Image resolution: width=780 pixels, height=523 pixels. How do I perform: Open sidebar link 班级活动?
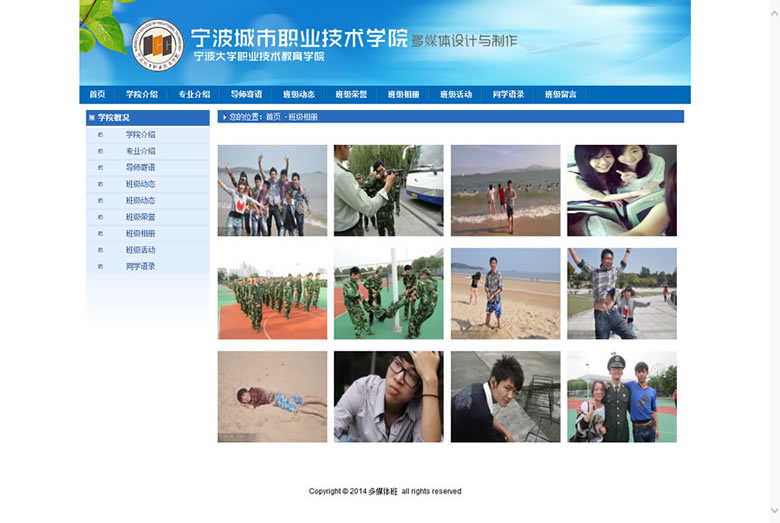click(140, 250)
